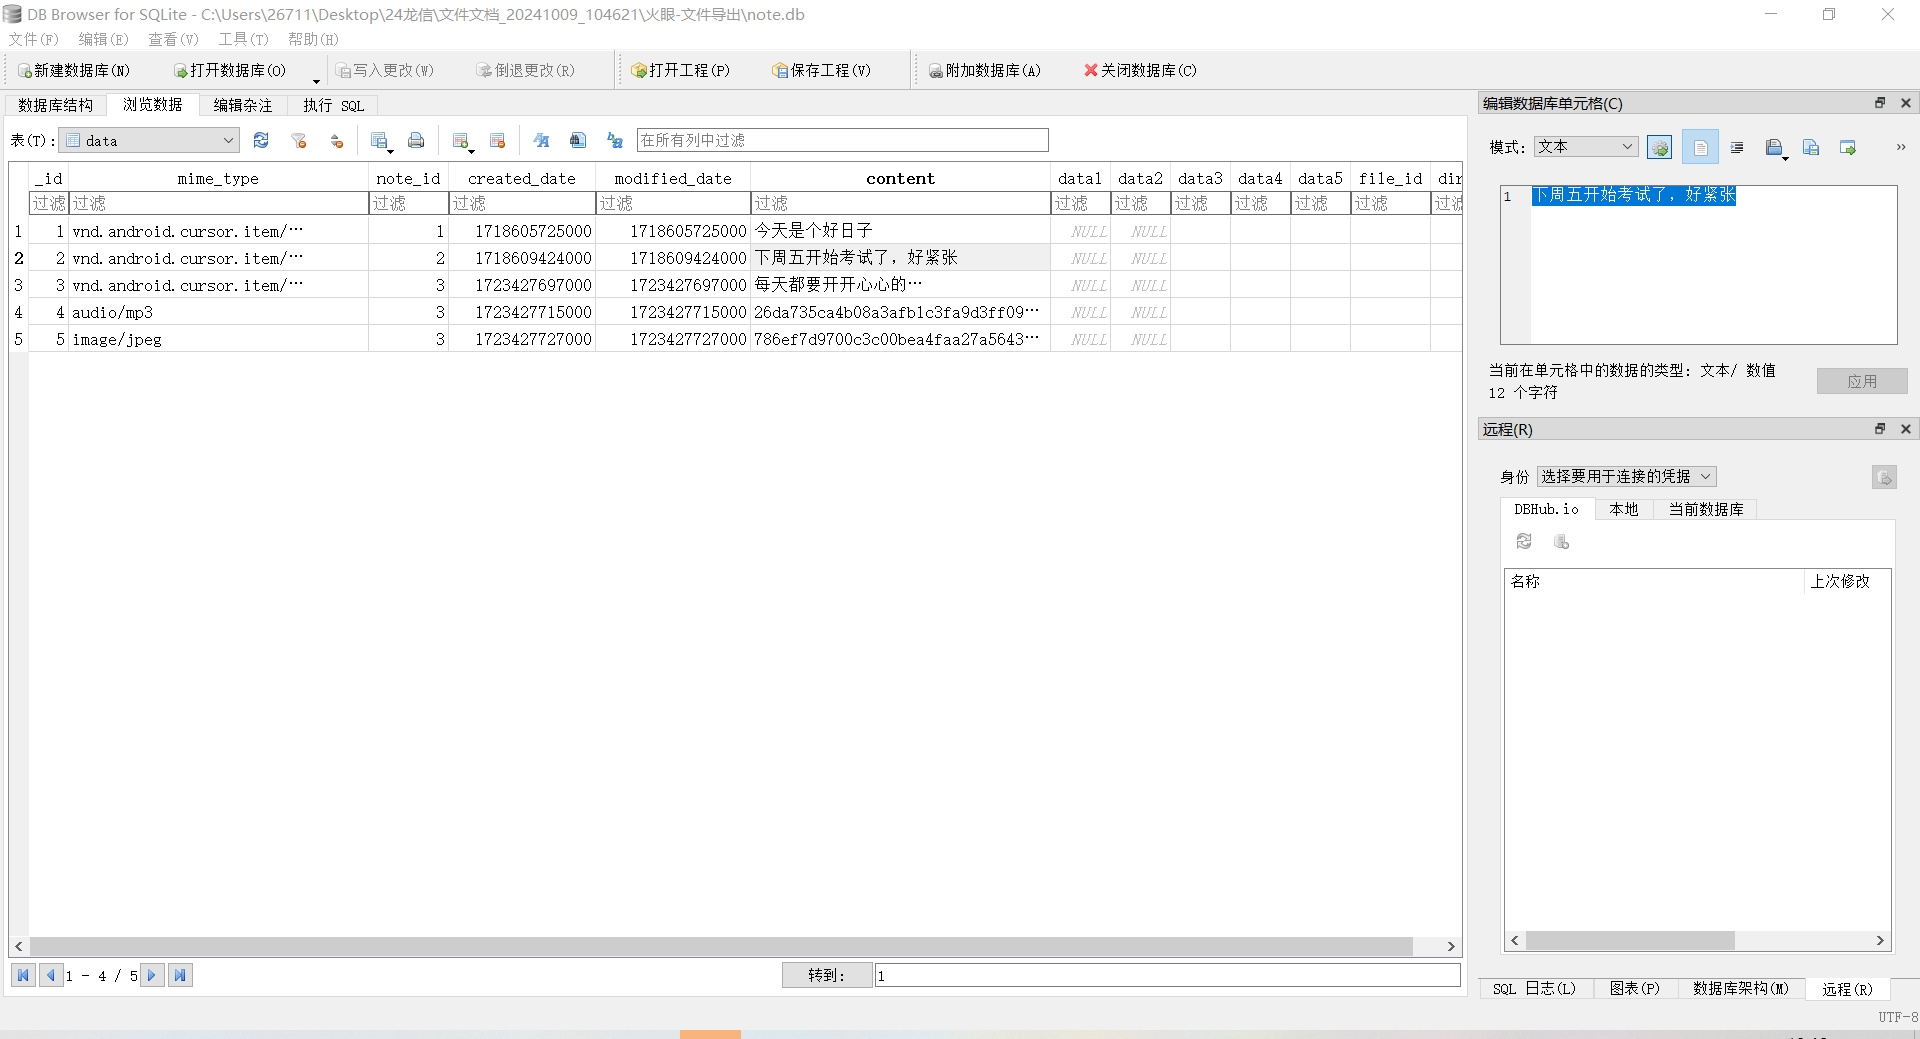Go to next page navigation button
This screenshot has height=1039, width=1920.
coord(152,975)
